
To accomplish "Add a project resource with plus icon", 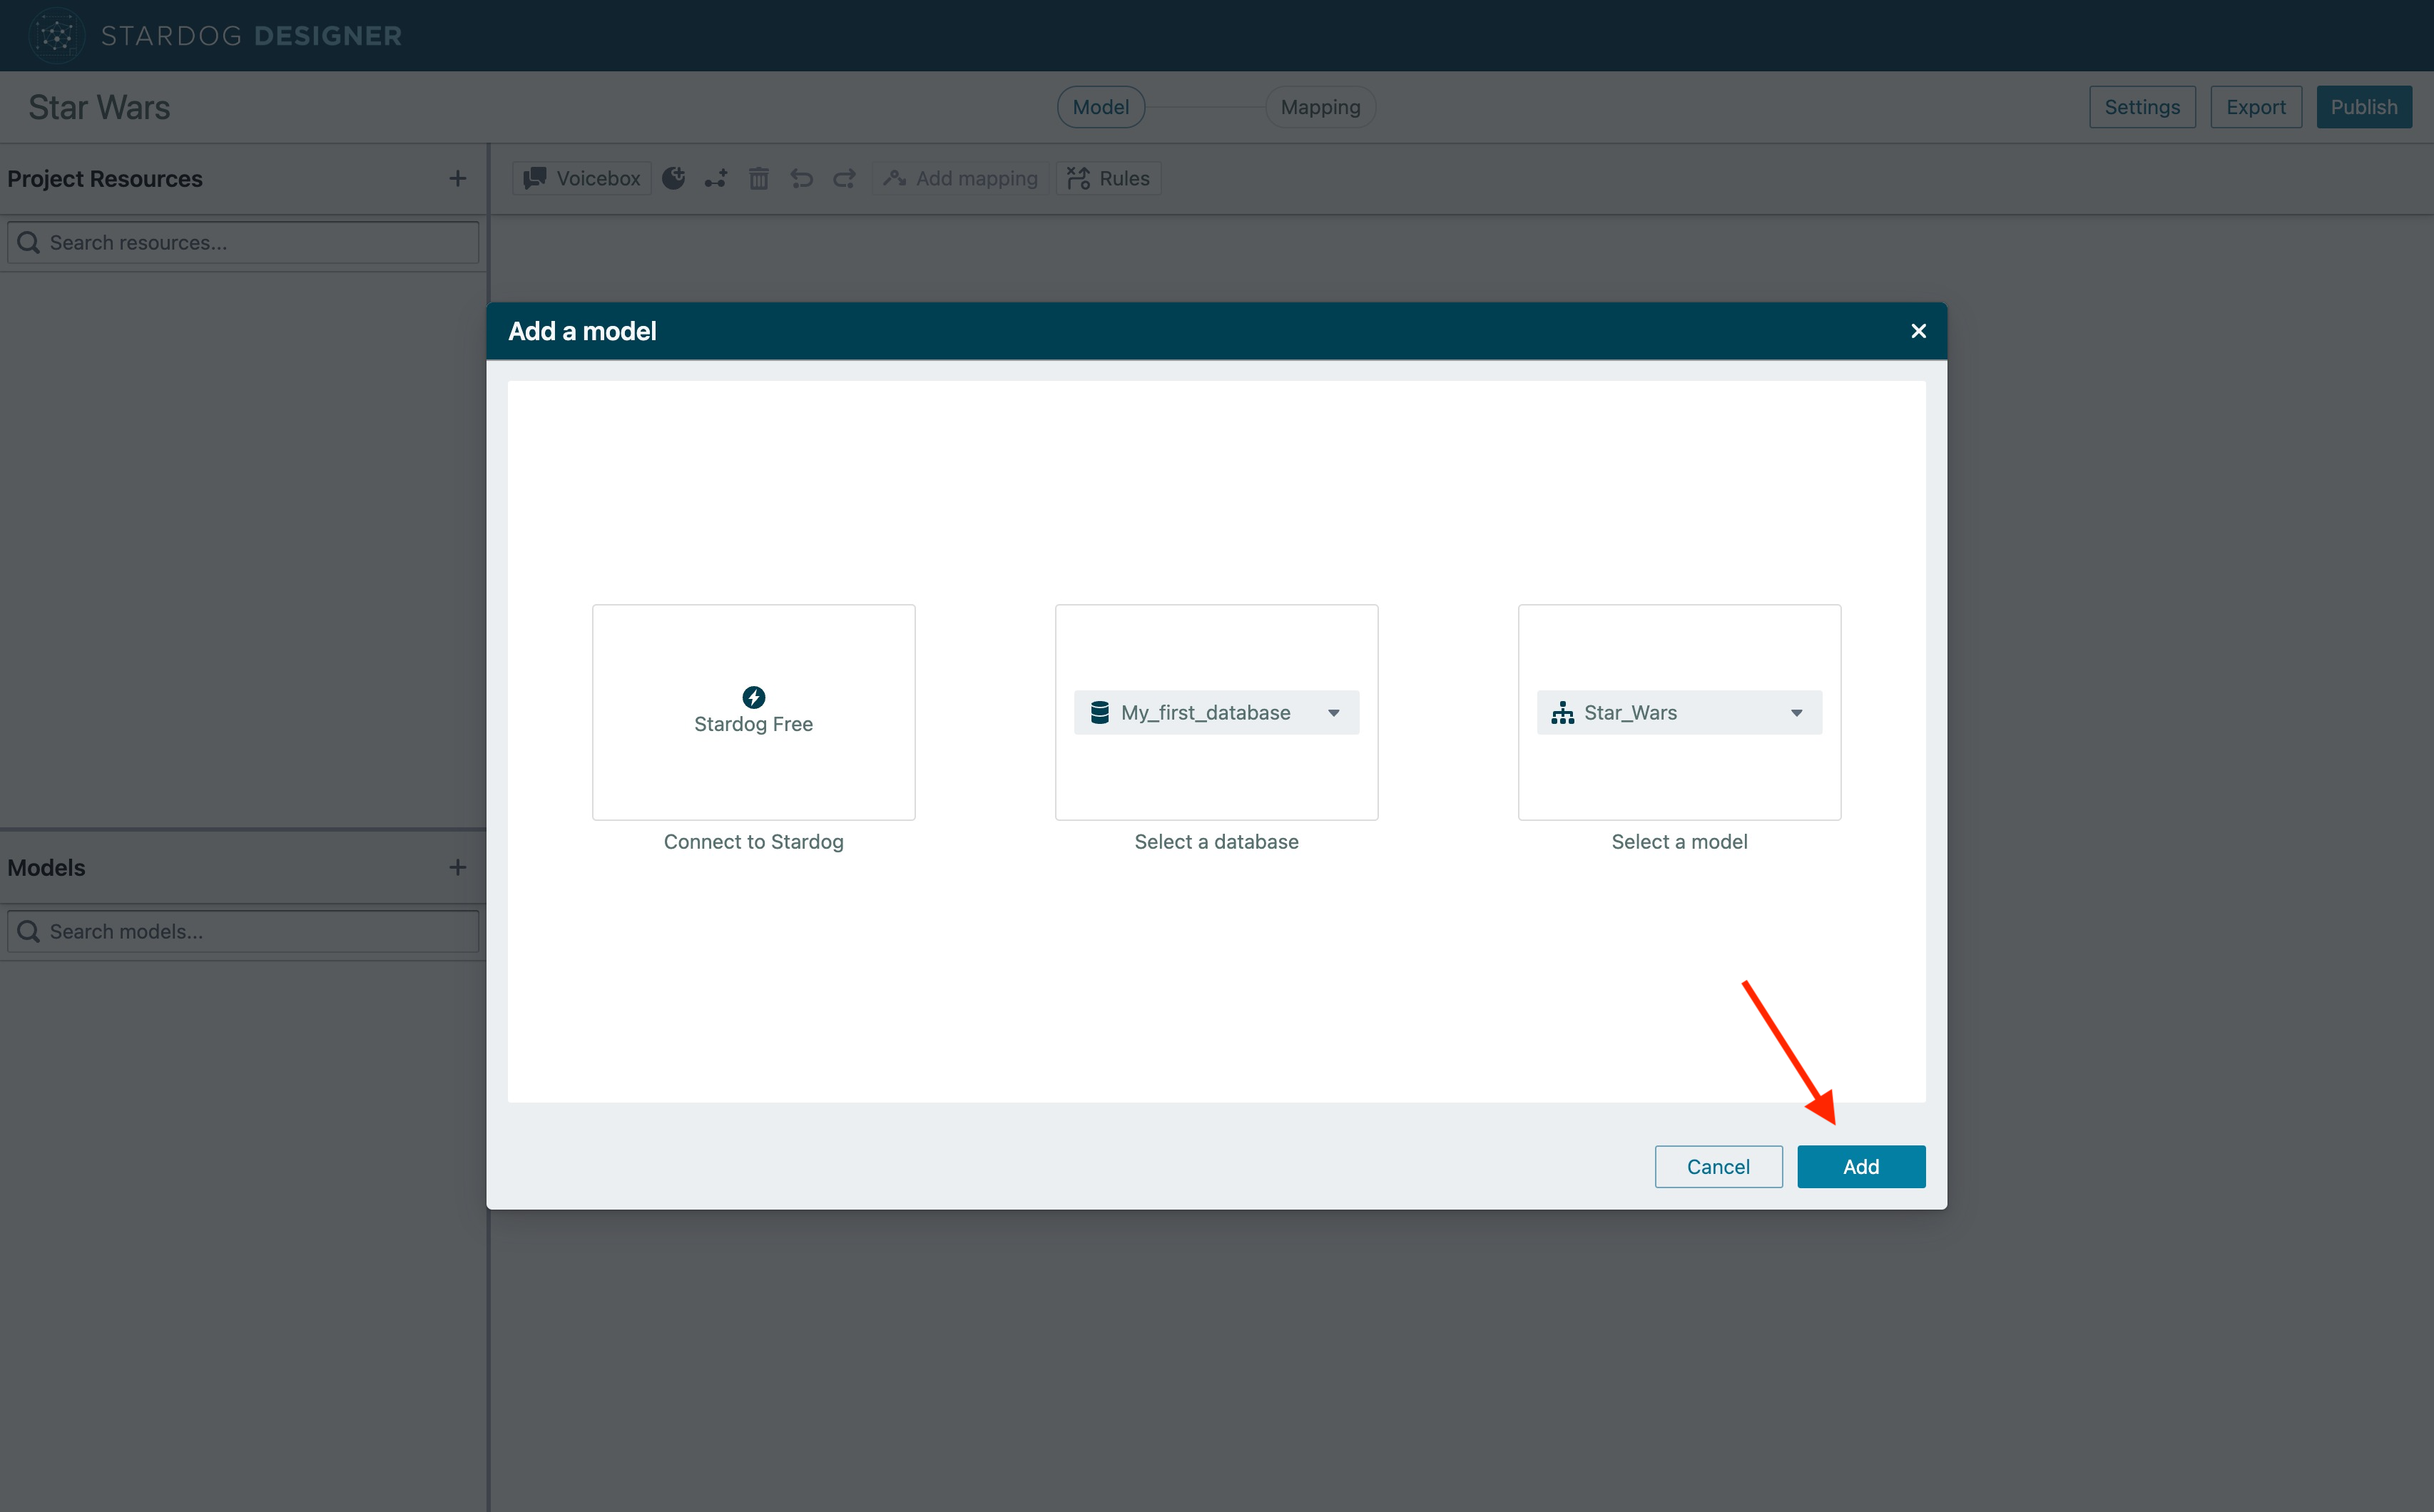I will pos(457,178).
